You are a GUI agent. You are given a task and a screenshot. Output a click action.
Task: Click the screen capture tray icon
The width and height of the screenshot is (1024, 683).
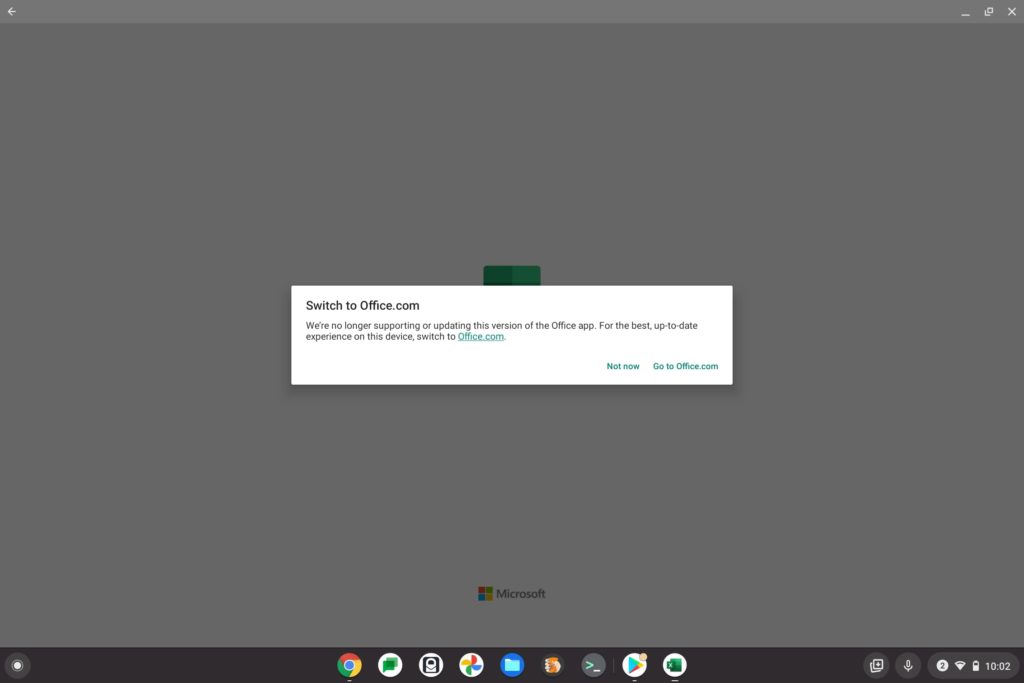pos(876,665)
